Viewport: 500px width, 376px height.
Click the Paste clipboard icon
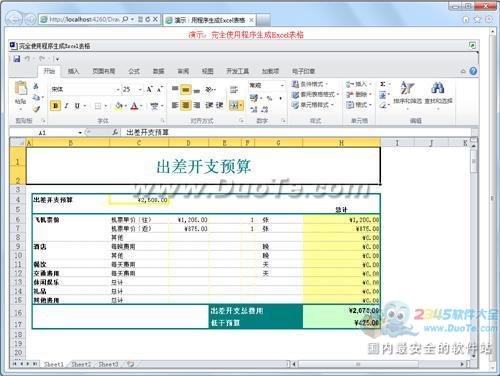tap(21, 88)
